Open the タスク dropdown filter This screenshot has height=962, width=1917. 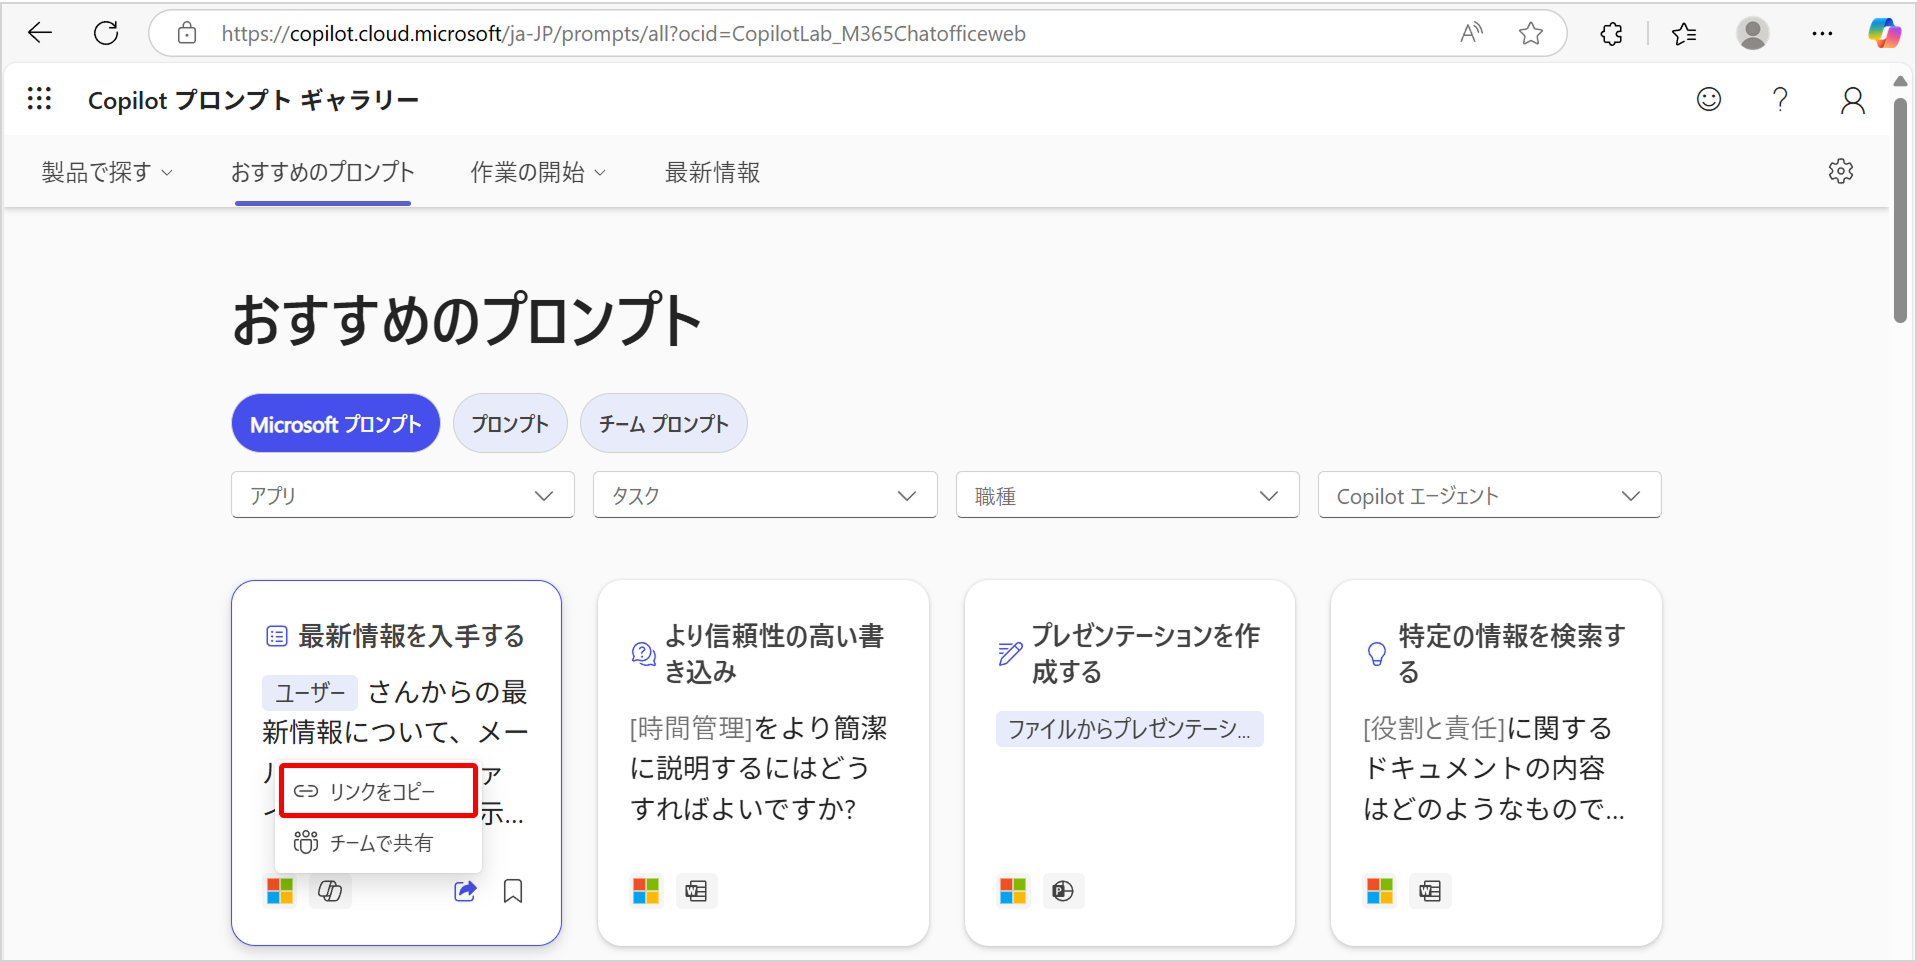(x=765, y=496)
